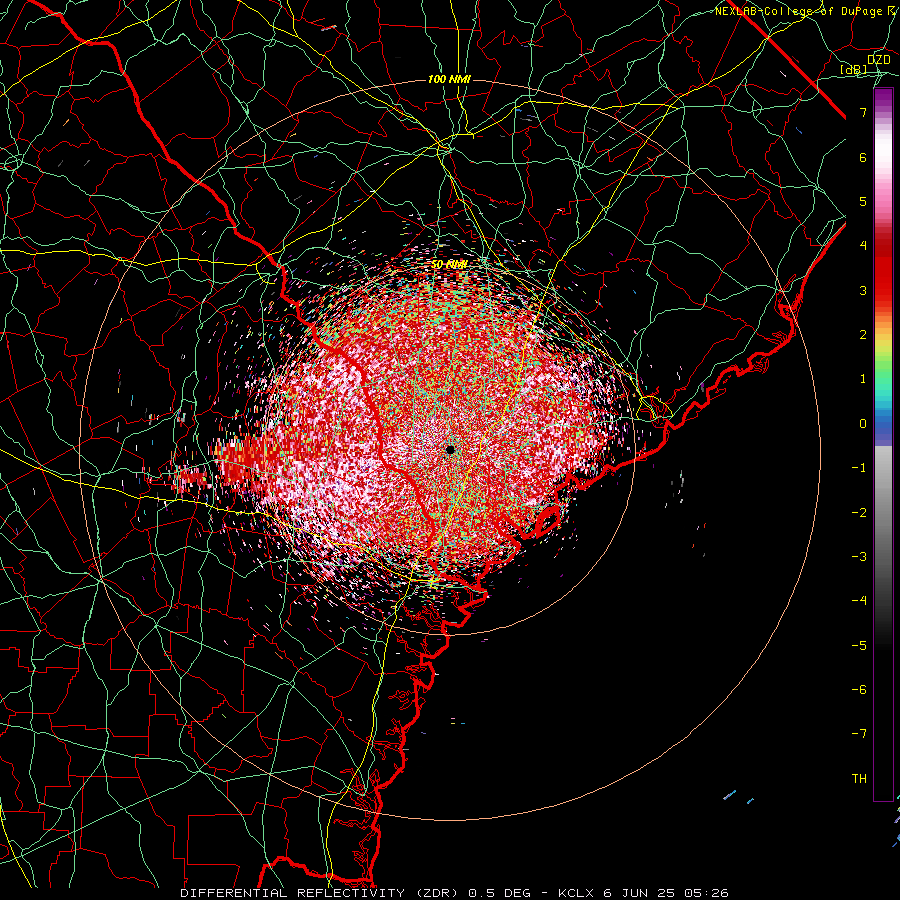The height and width of the screenshot is (900, 900).
Task: Click the 5 value on the dB scale
Action: (863, 201)
